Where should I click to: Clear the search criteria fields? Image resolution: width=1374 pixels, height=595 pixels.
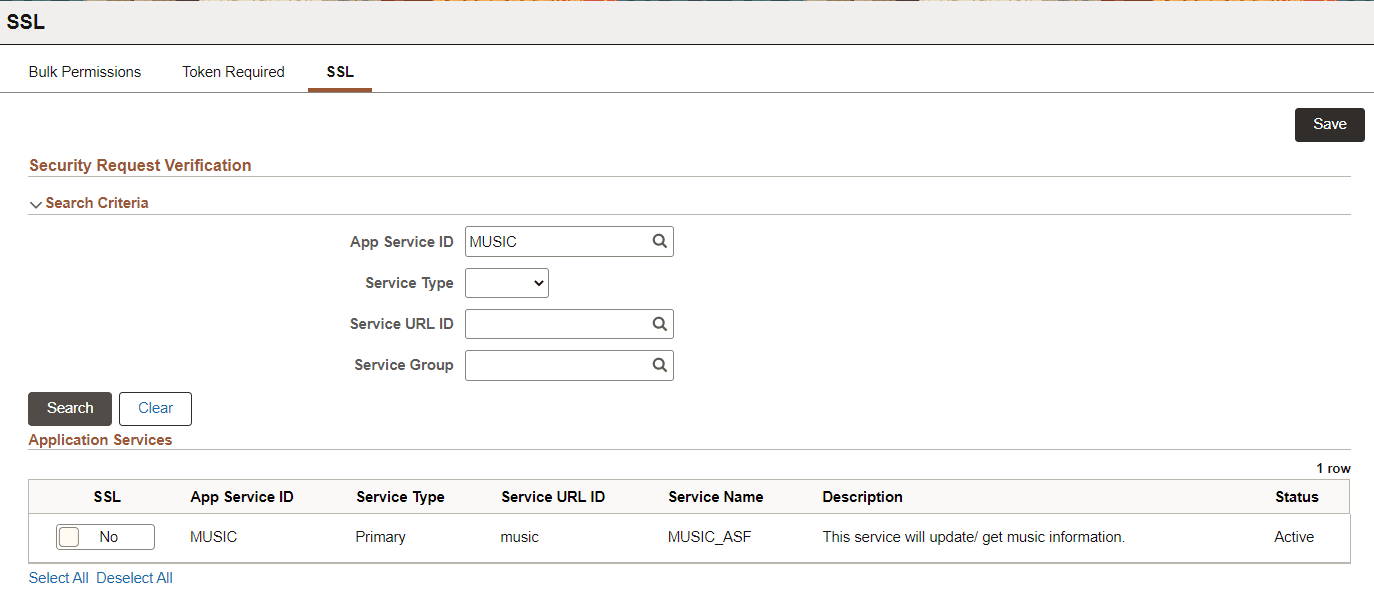155,408
